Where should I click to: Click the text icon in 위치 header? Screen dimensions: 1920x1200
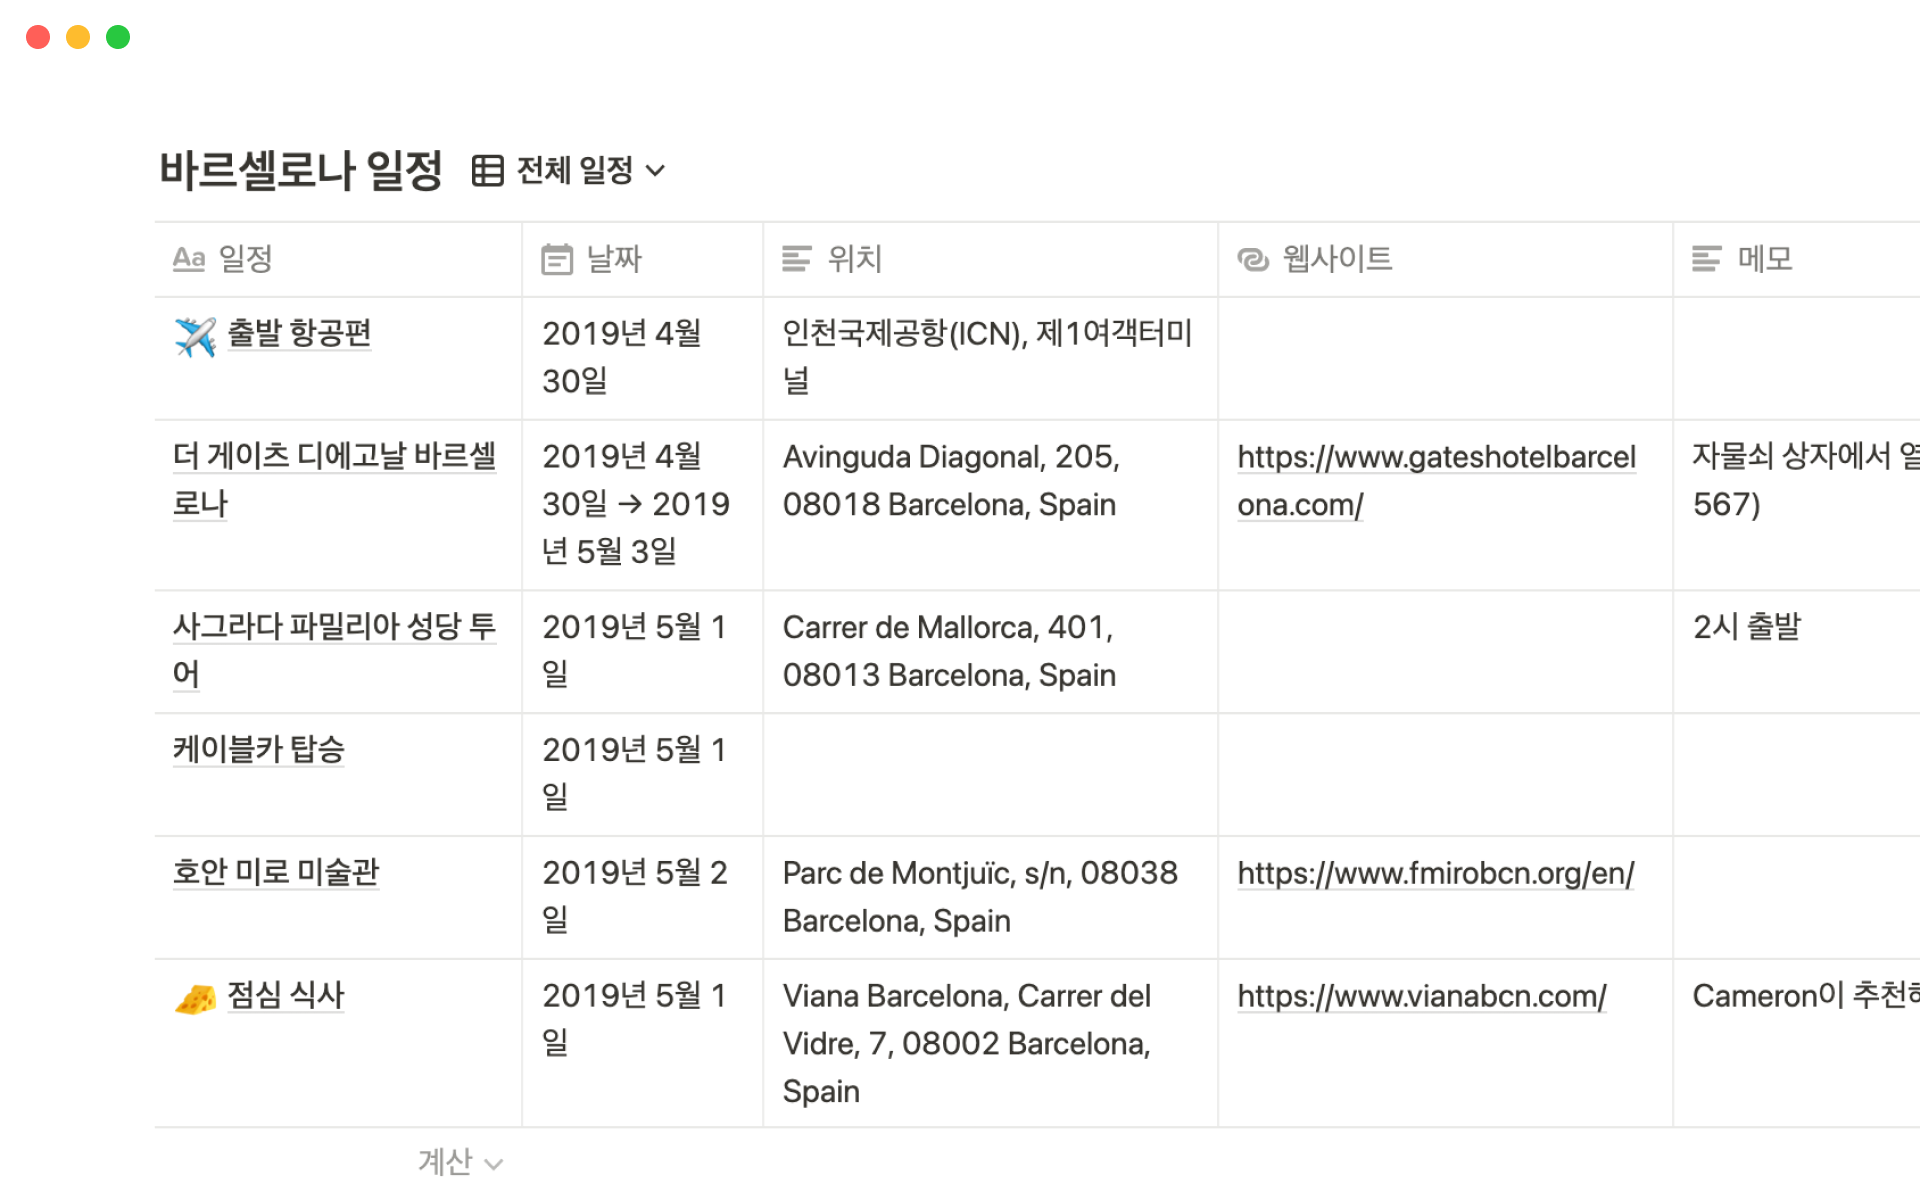pos(797,260)
